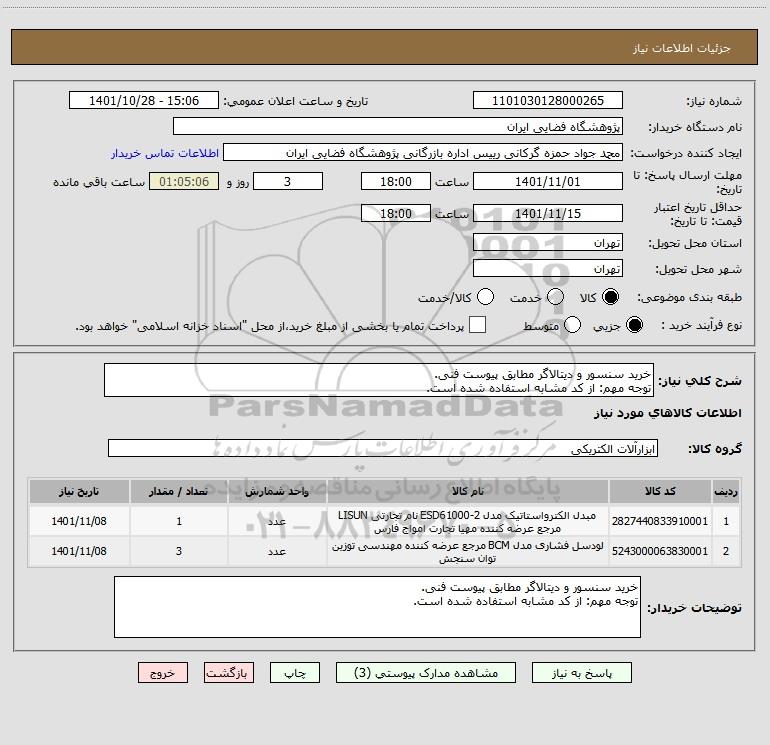
Task: Select the کالا radio button
Action: [610, 297]
